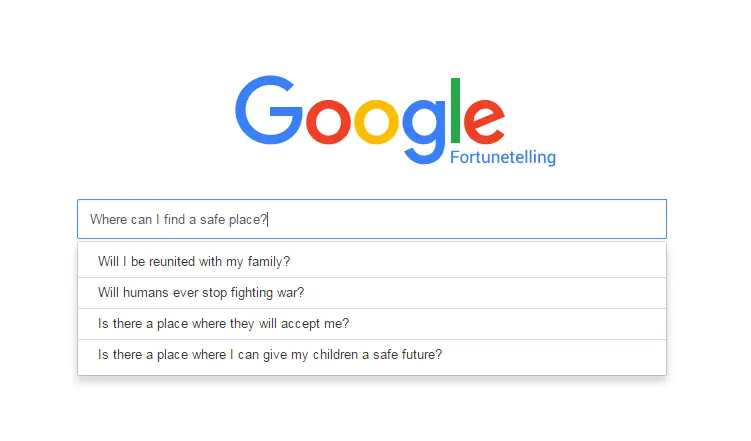Choose "Will humans ever stop fighting war?" suggestion
Screen dimensions: 751x441
[372, 293]
